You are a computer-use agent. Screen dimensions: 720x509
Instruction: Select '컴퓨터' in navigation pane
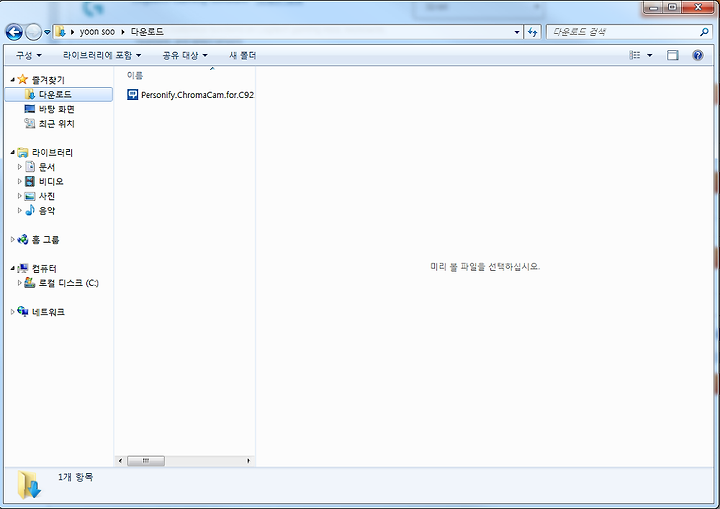tap(44, 268)
